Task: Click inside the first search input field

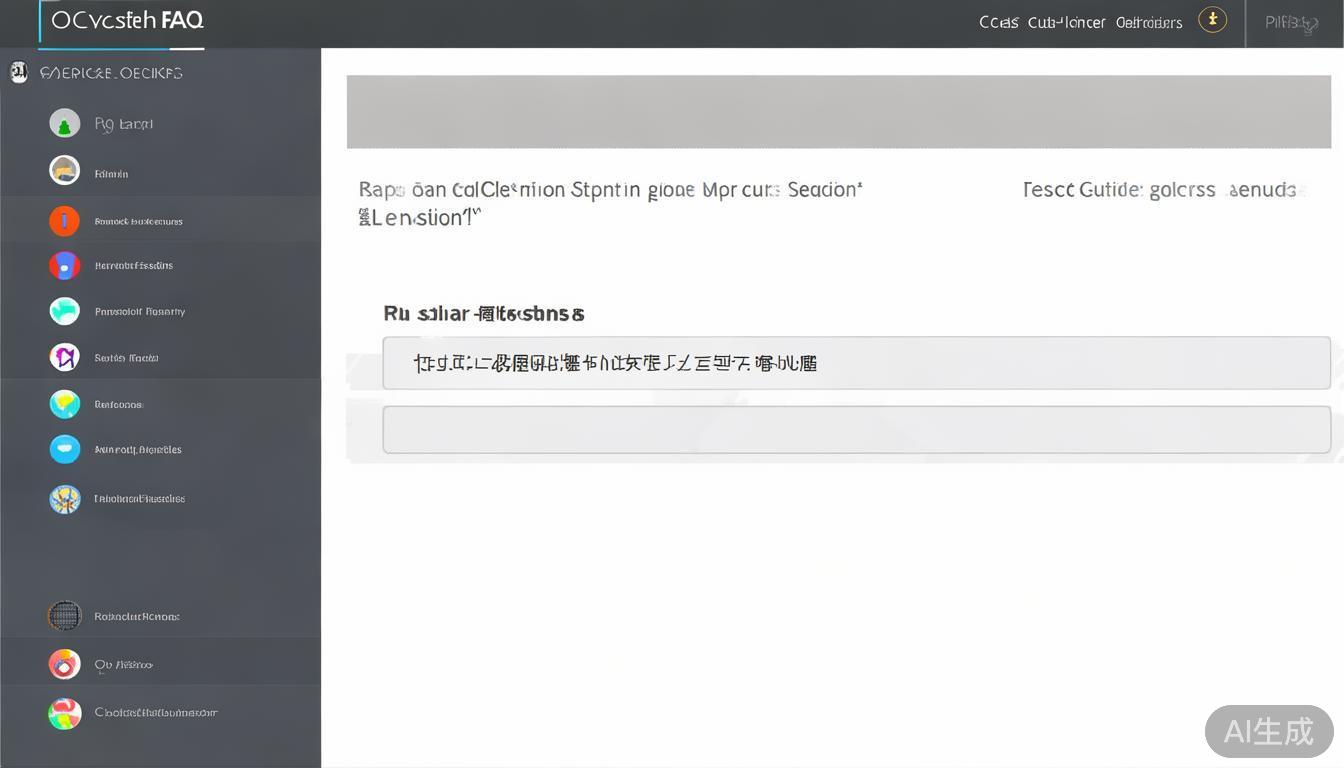Action: [x=856, y=362]
